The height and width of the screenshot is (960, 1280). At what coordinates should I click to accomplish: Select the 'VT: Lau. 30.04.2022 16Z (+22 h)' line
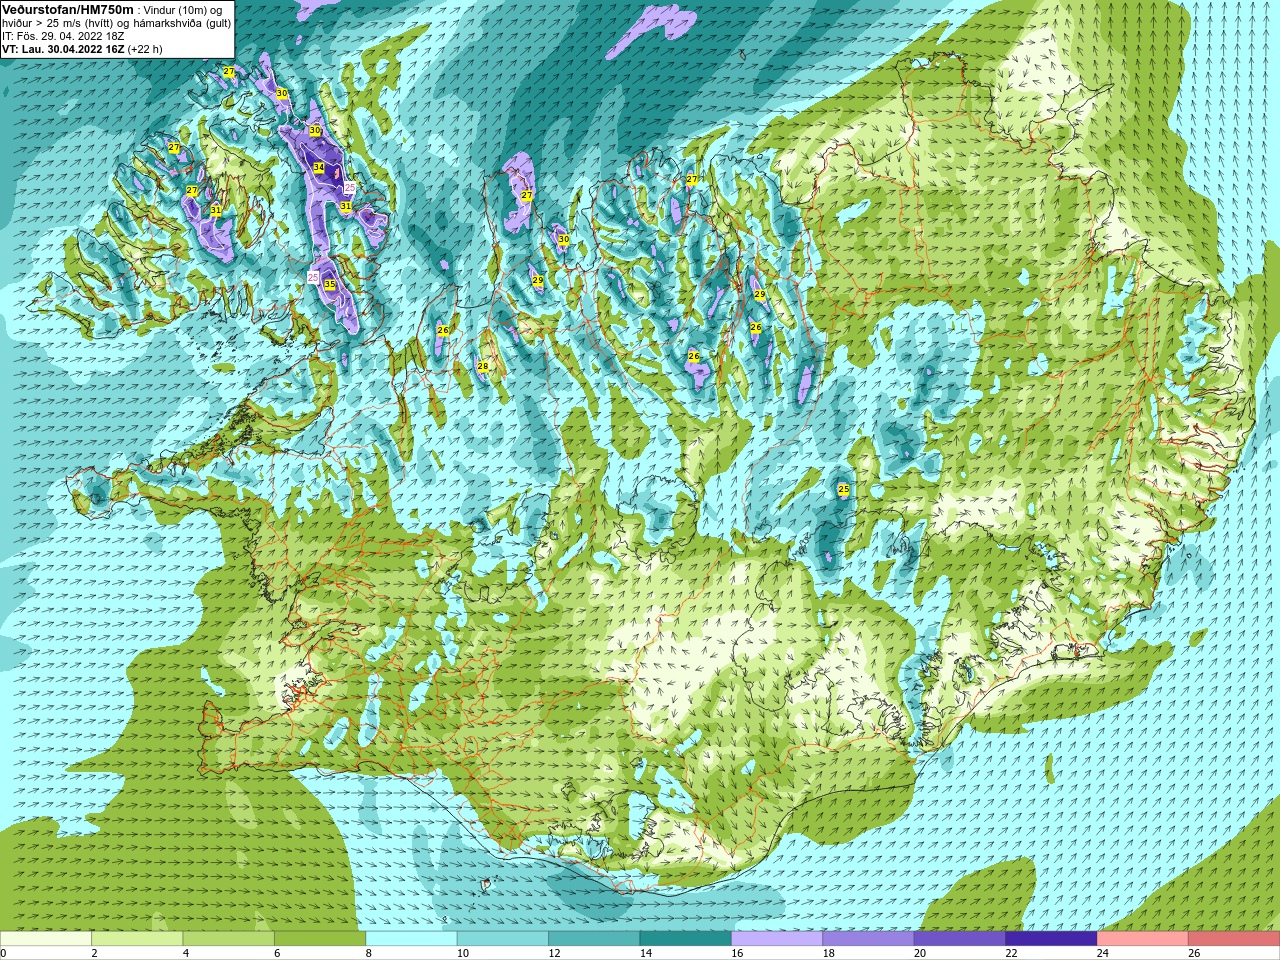tap(82, 48)
